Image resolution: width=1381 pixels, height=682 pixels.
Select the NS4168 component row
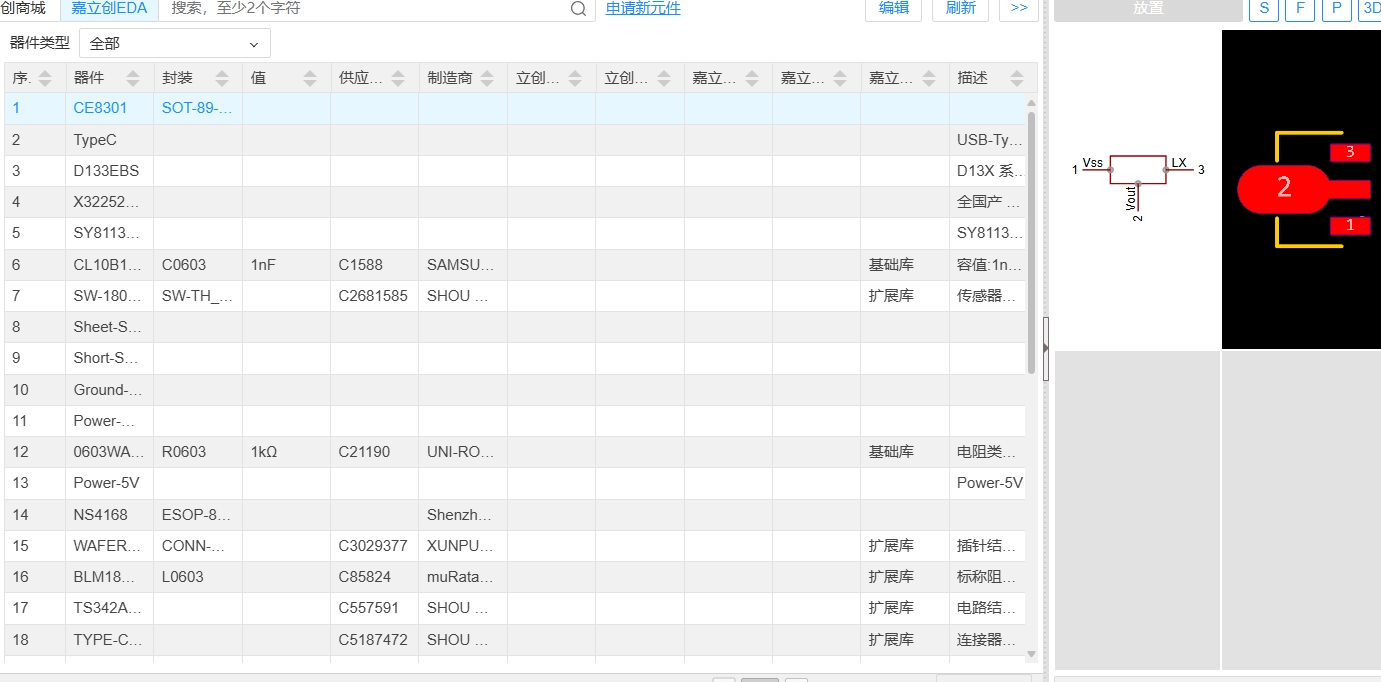point(100,515)
